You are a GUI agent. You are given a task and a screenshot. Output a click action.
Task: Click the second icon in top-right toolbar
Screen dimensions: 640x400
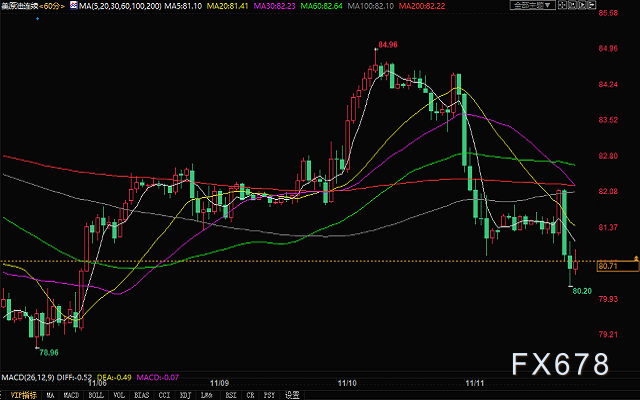pyautogui.click(x=572, y=5)
